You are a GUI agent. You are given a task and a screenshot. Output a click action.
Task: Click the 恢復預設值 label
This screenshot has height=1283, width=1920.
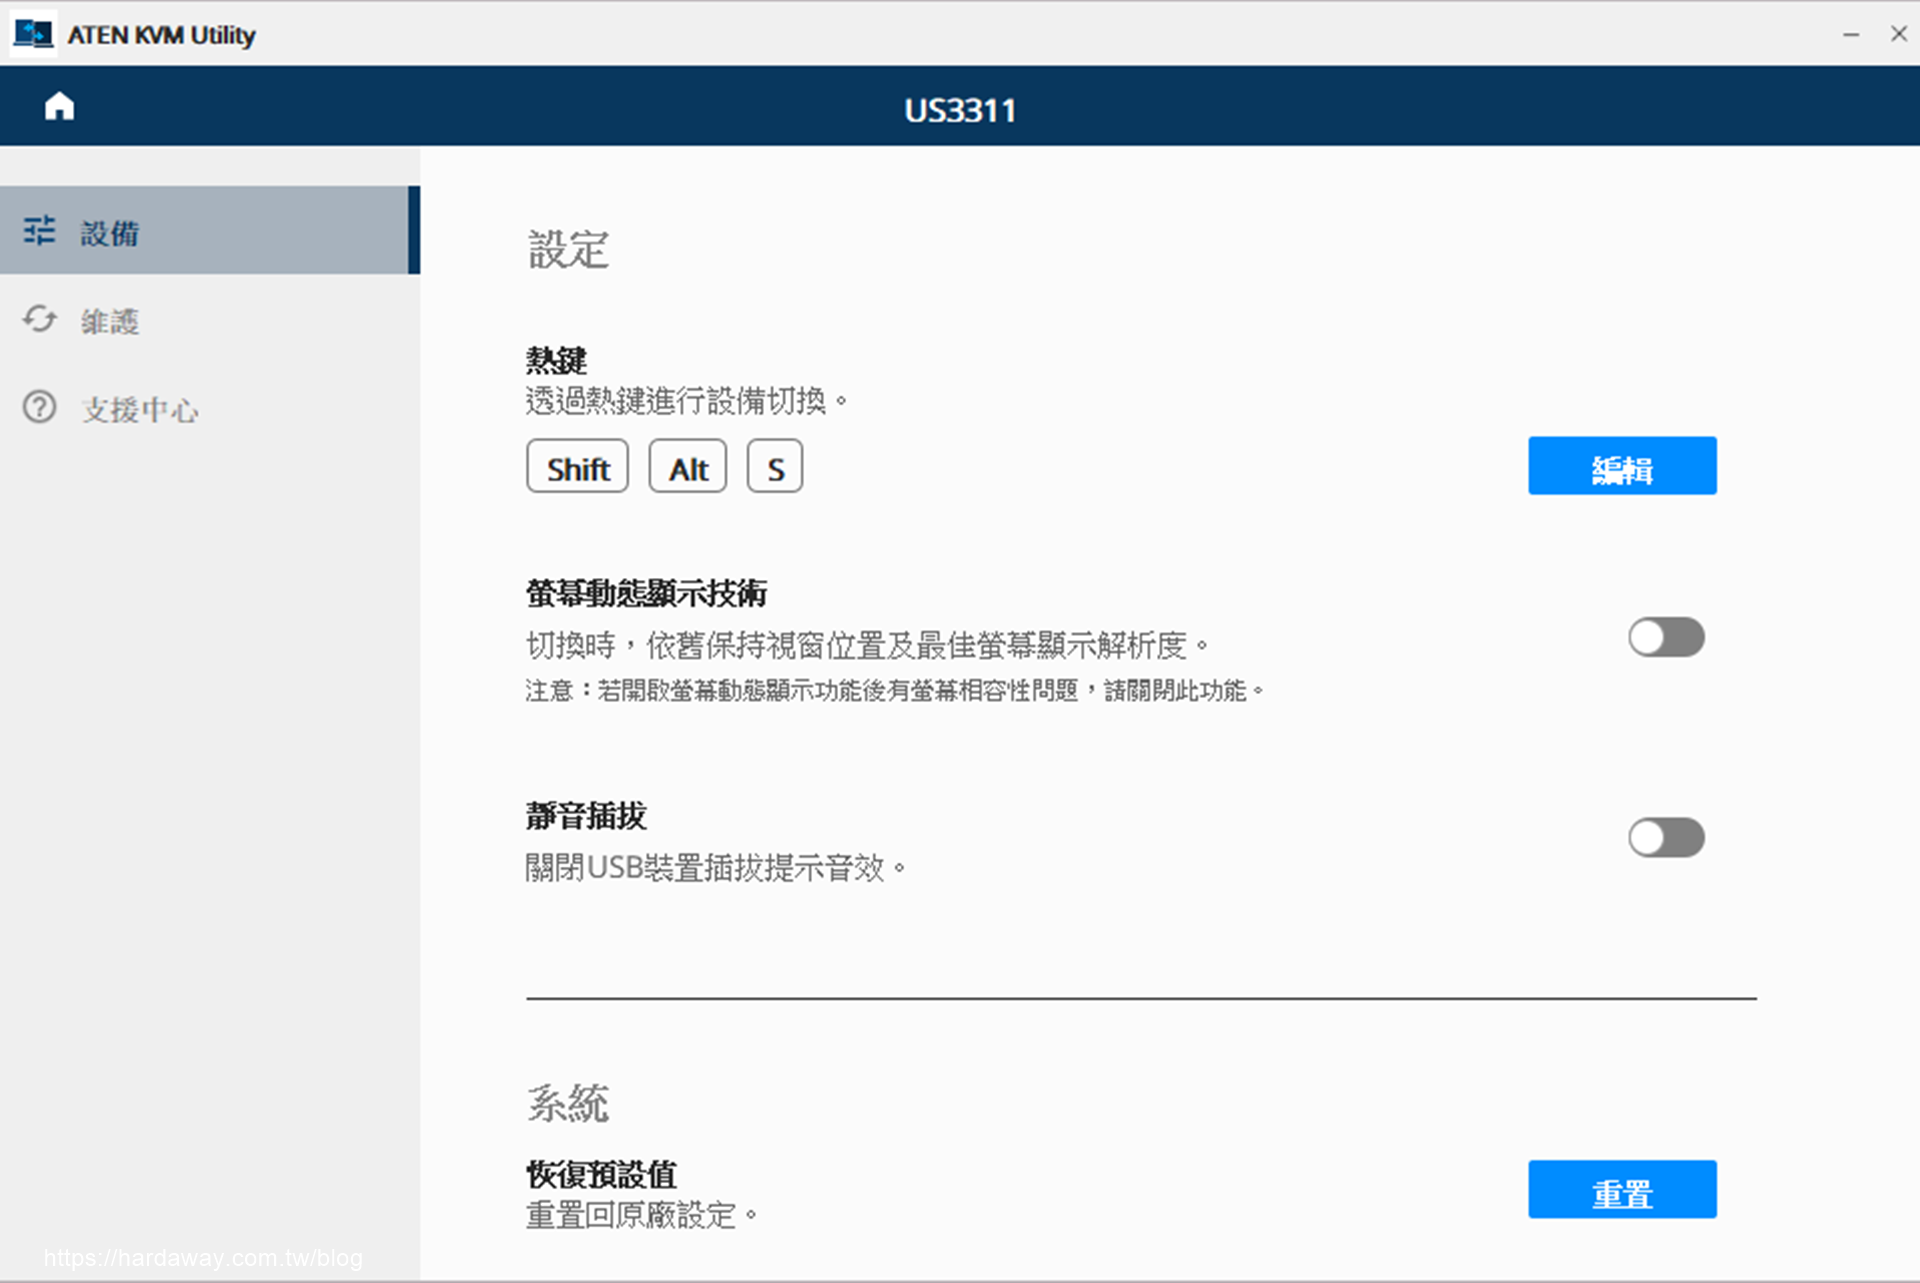(601, 1173)
